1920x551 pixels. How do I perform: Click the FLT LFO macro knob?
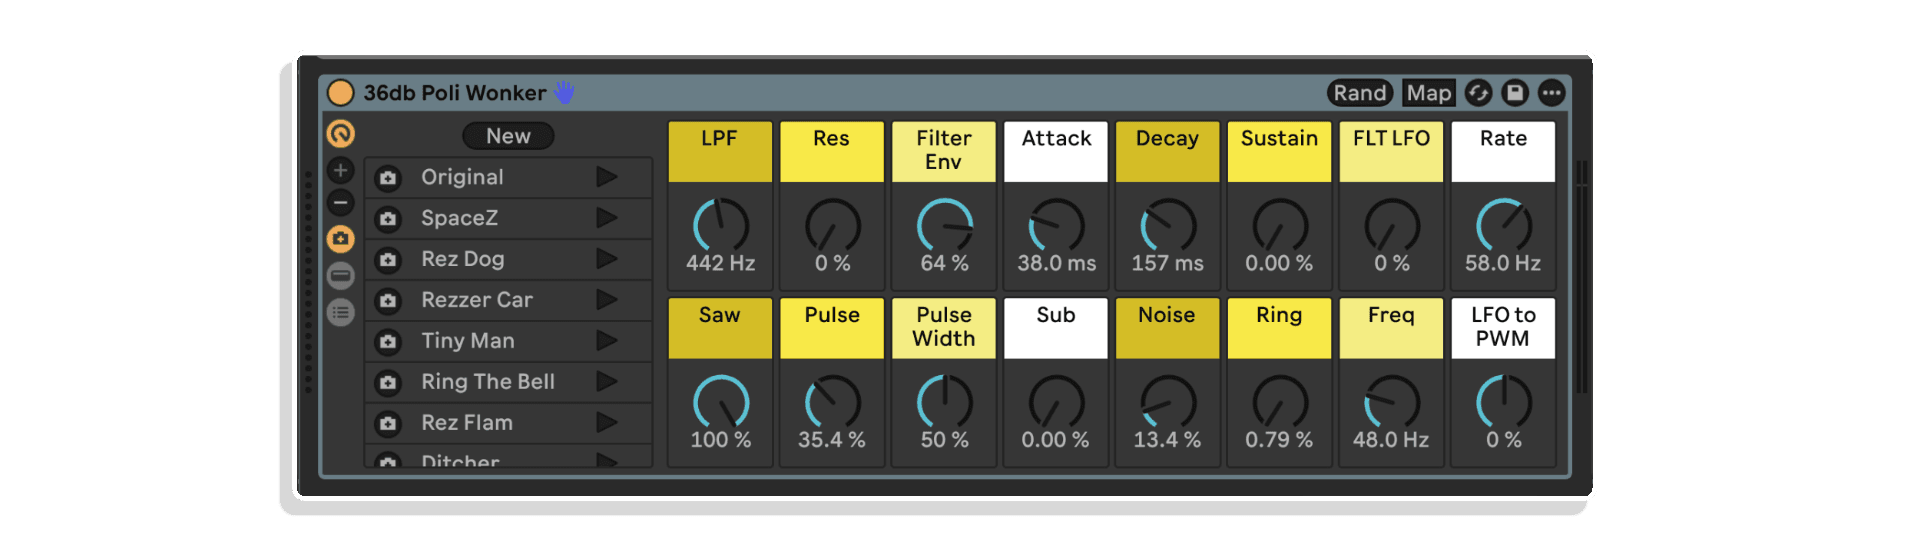pyautogui.click(x=1393, y=226)
